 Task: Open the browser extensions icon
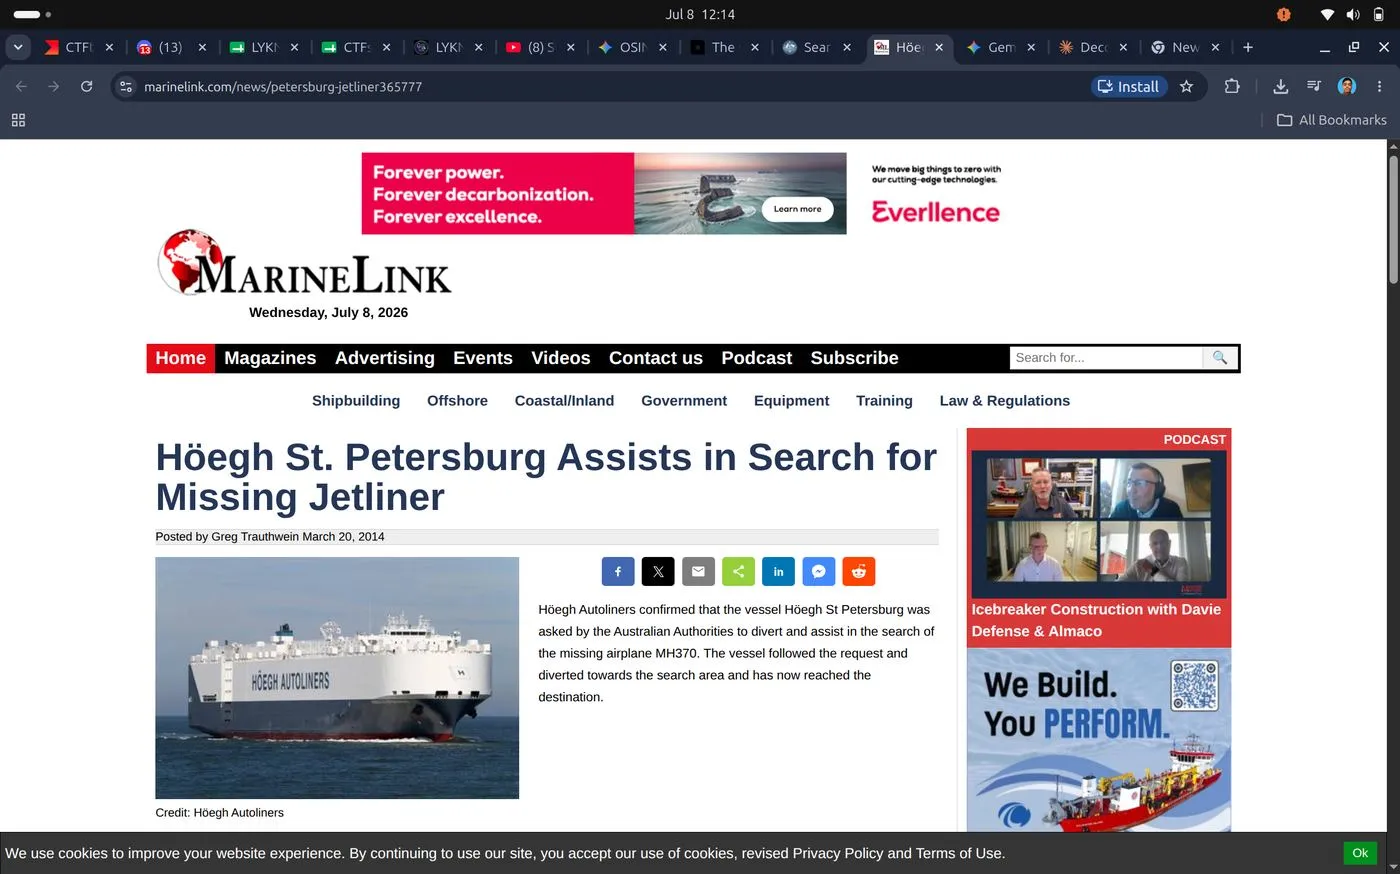point(1232,87)
